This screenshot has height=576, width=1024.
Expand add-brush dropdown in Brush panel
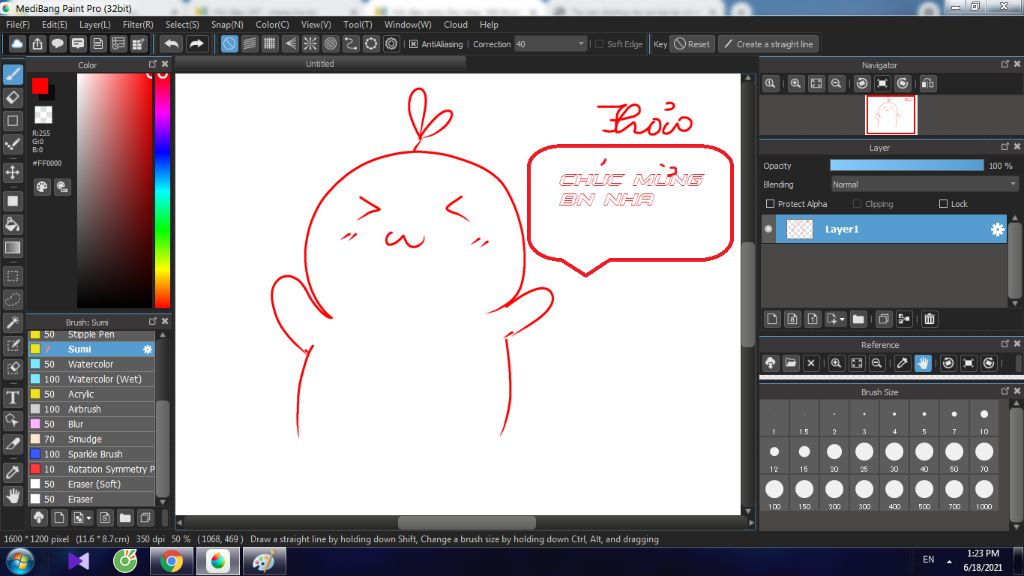[89, 519]
